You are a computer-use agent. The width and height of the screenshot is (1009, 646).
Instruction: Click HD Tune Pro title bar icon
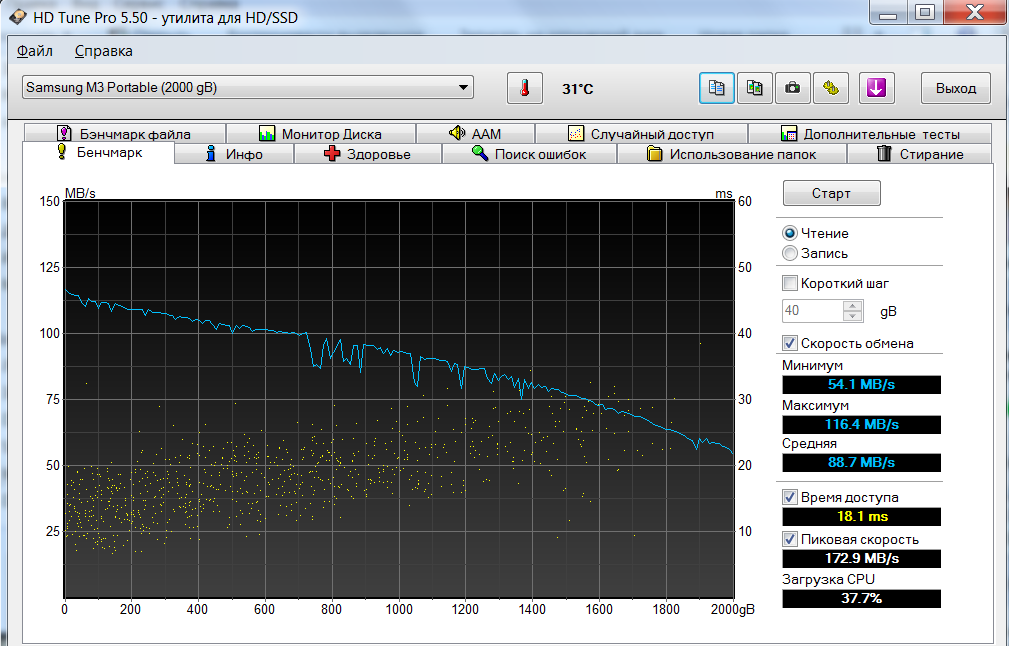point(17,17)
